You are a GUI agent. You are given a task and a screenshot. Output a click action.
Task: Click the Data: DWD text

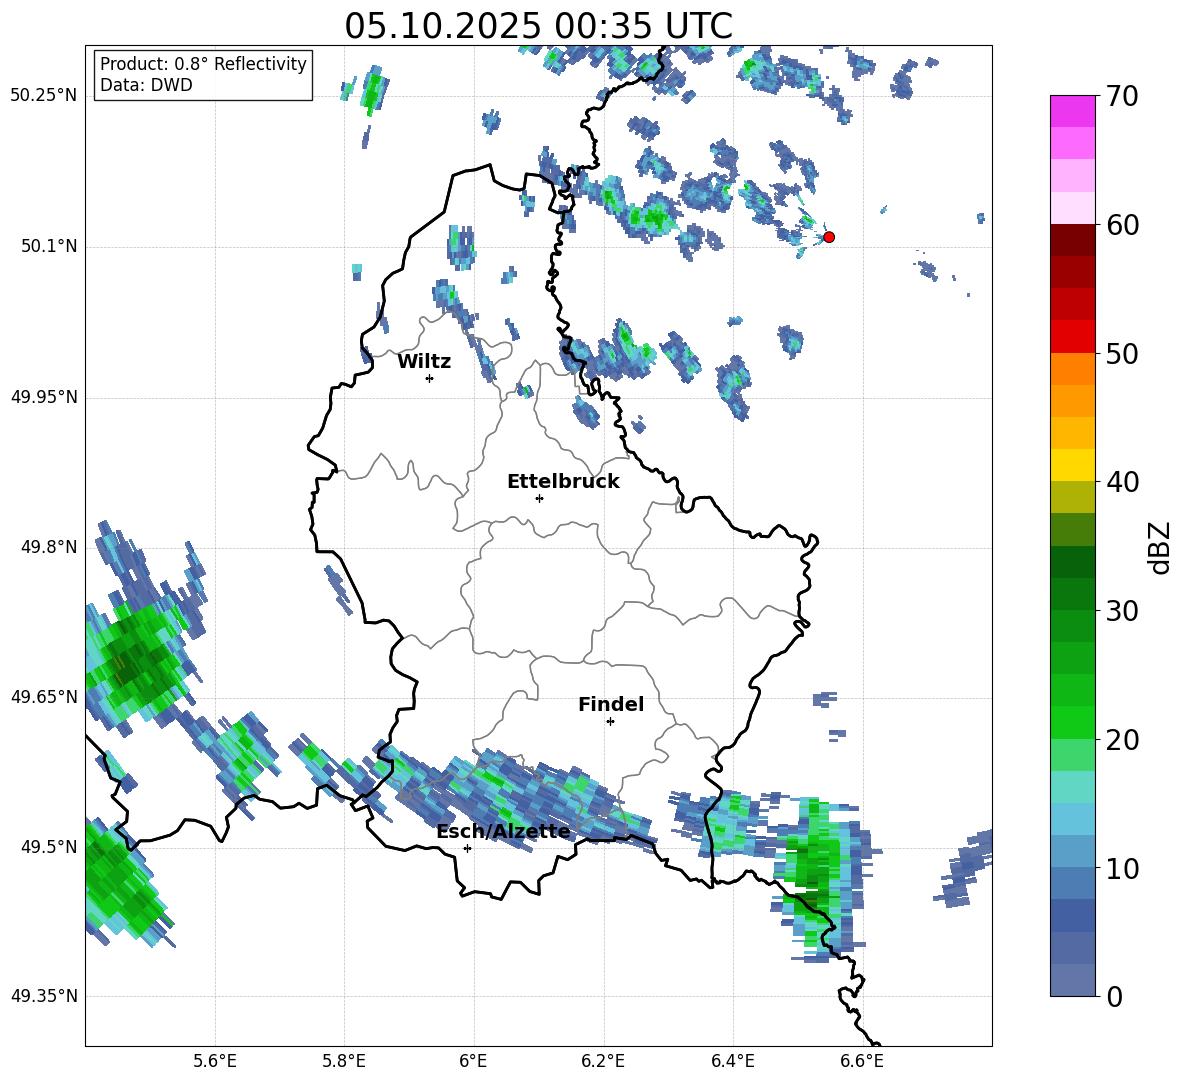click(x=146, y=85)
